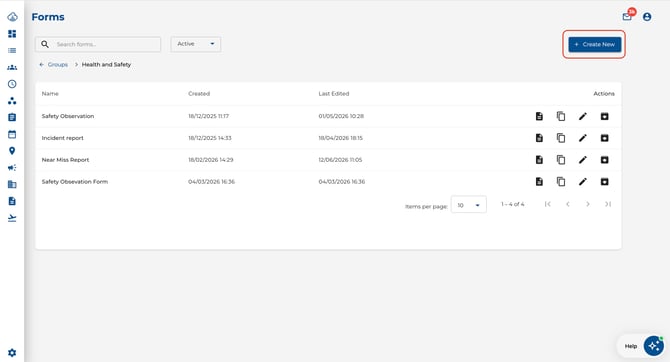The image size is (670, 362).
Task: Go to next page arrow in pagination
Action: click(588, 204)
